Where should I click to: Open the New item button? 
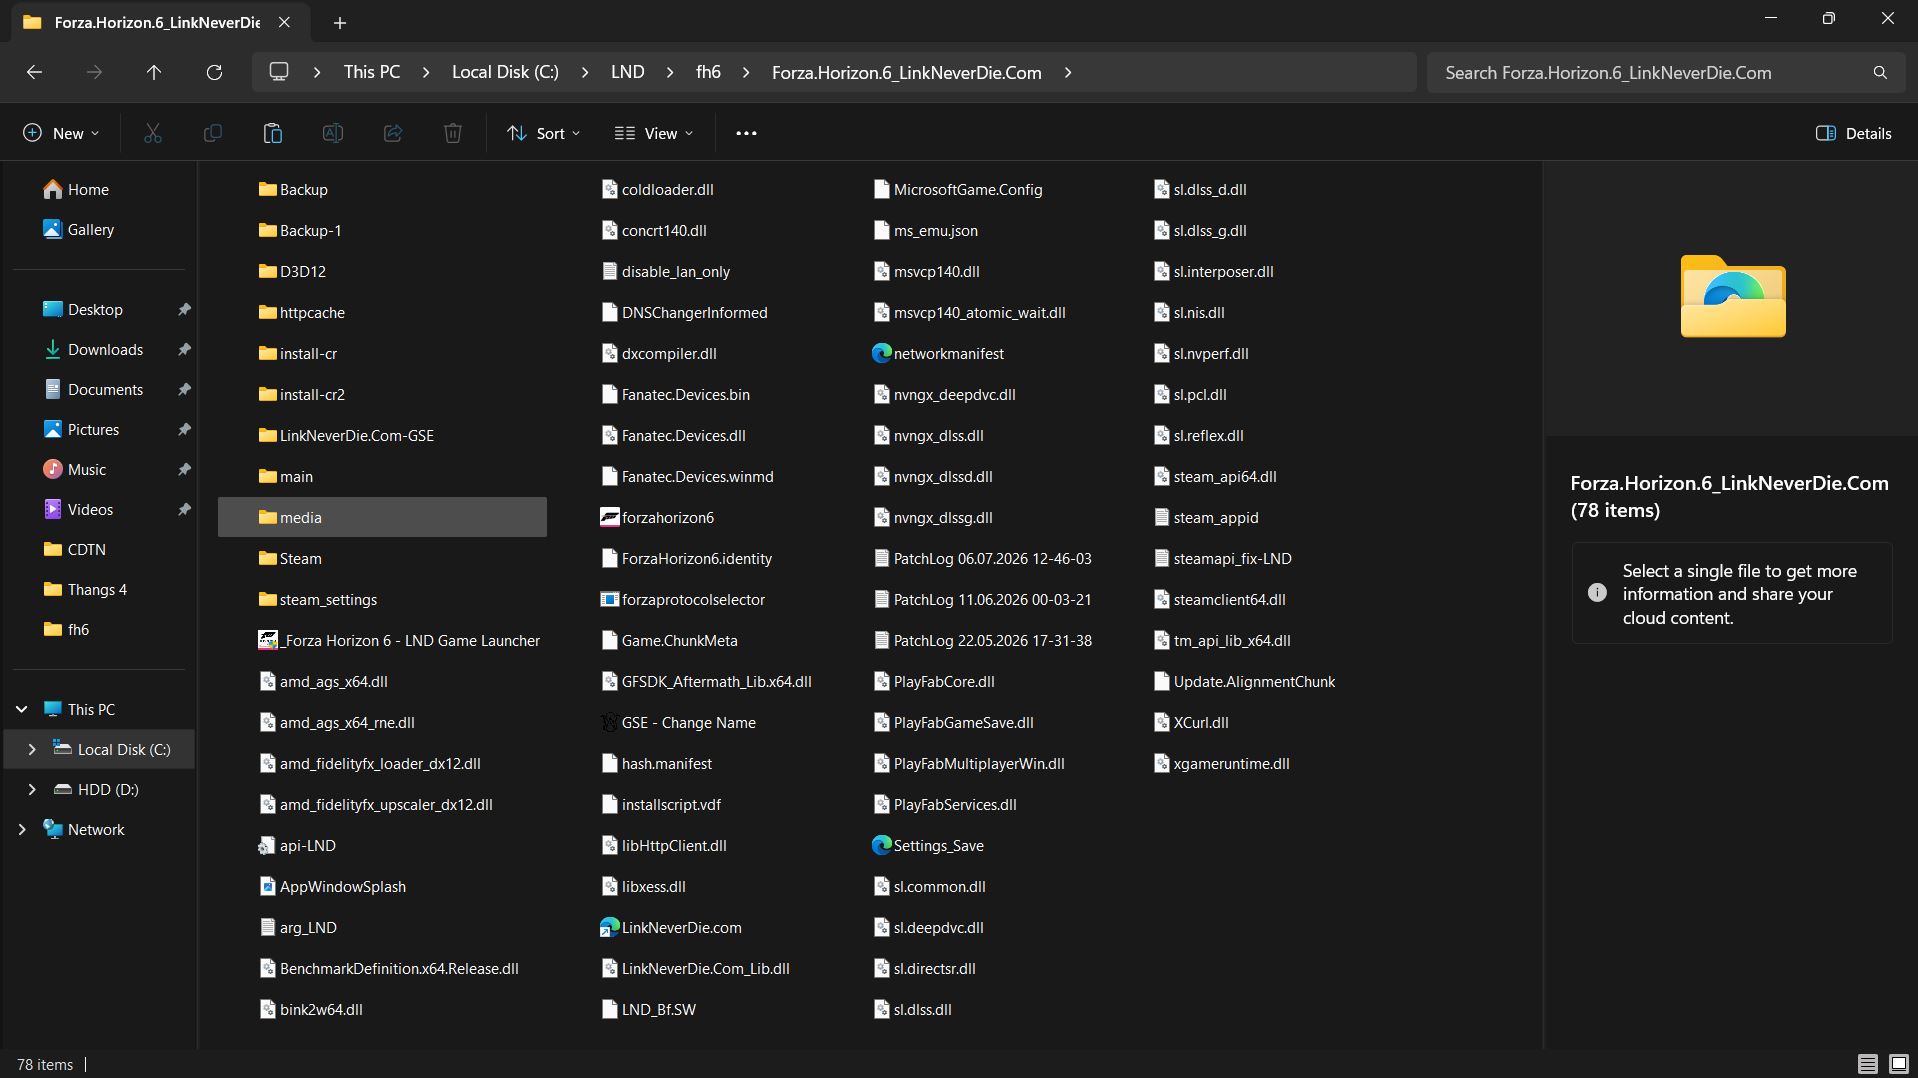(61, 133)
